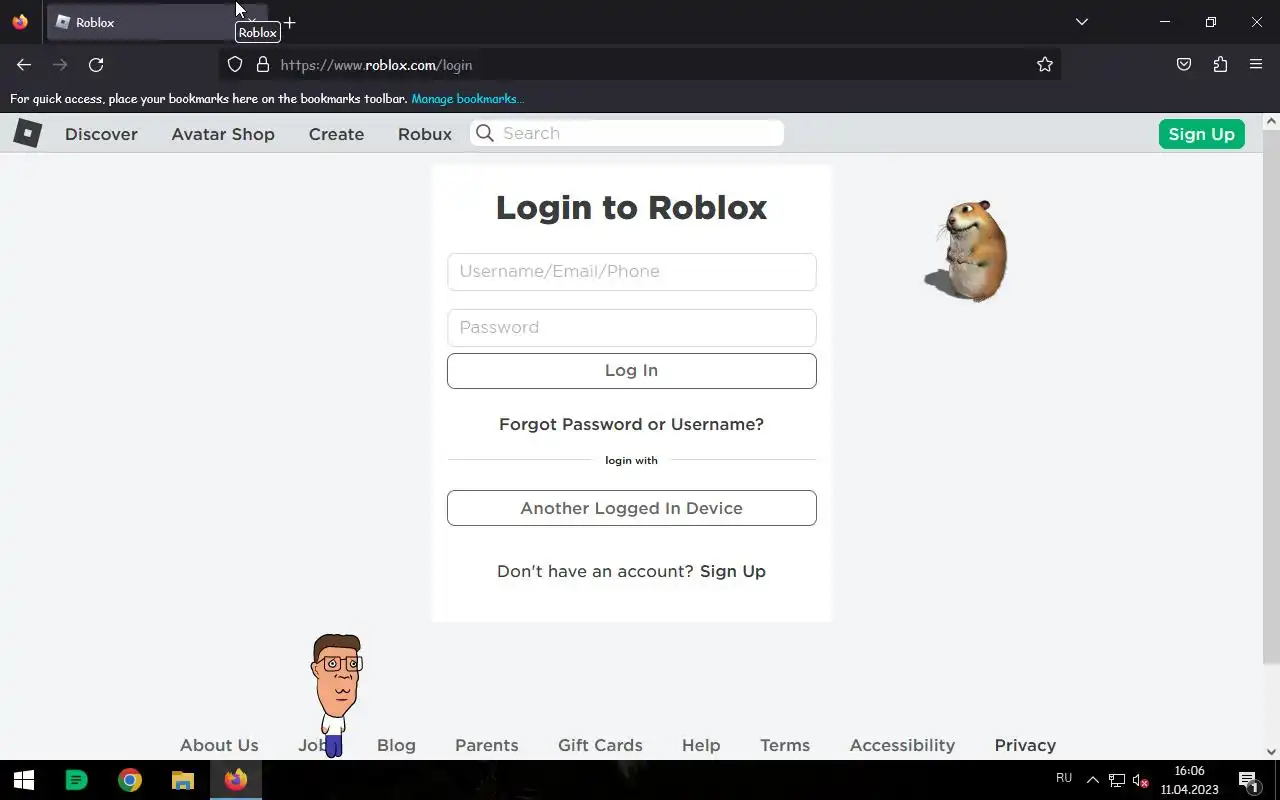The height and width of the screenshot is (800, 1280).
Task: Launch Chrome from the taskbar
Action: (130, 780)
